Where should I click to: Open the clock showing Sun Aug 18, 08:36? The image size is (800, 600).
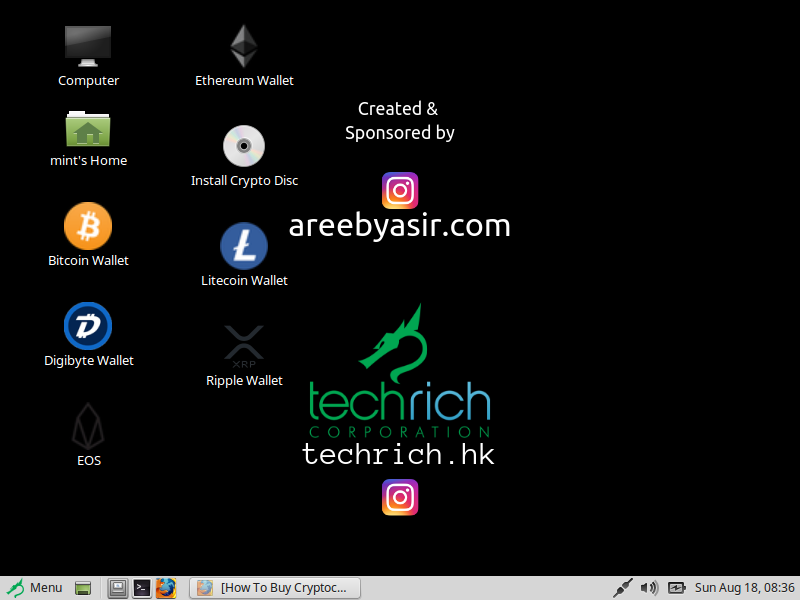point(744,588)
